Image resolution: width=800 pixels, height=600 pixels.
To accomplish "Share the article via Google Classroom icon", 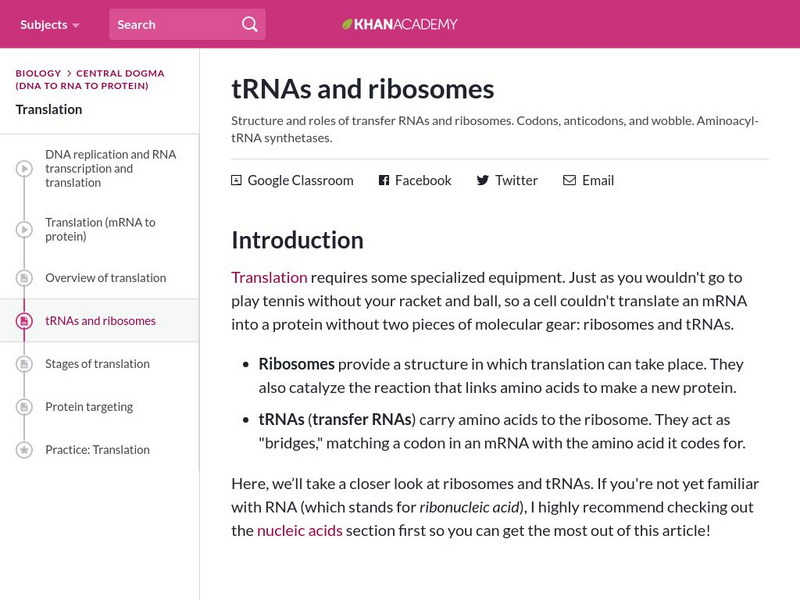I will point(235,180).
